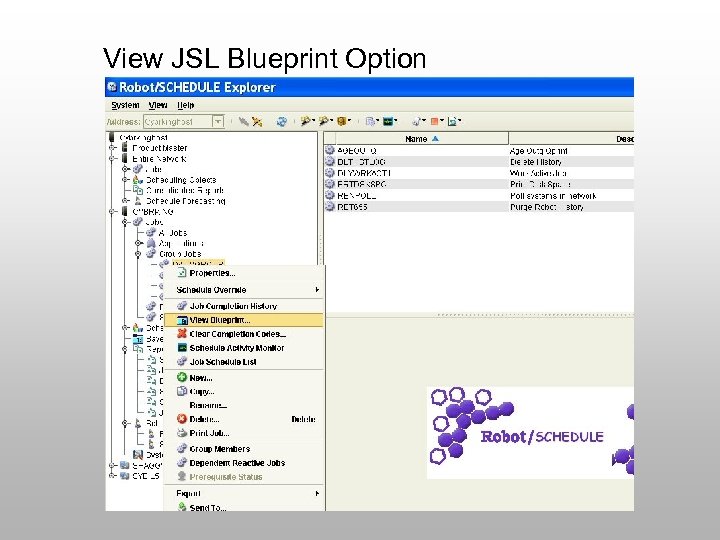Select the Entire Network tree label
720x540 pixels.
[x=159, y=158]
